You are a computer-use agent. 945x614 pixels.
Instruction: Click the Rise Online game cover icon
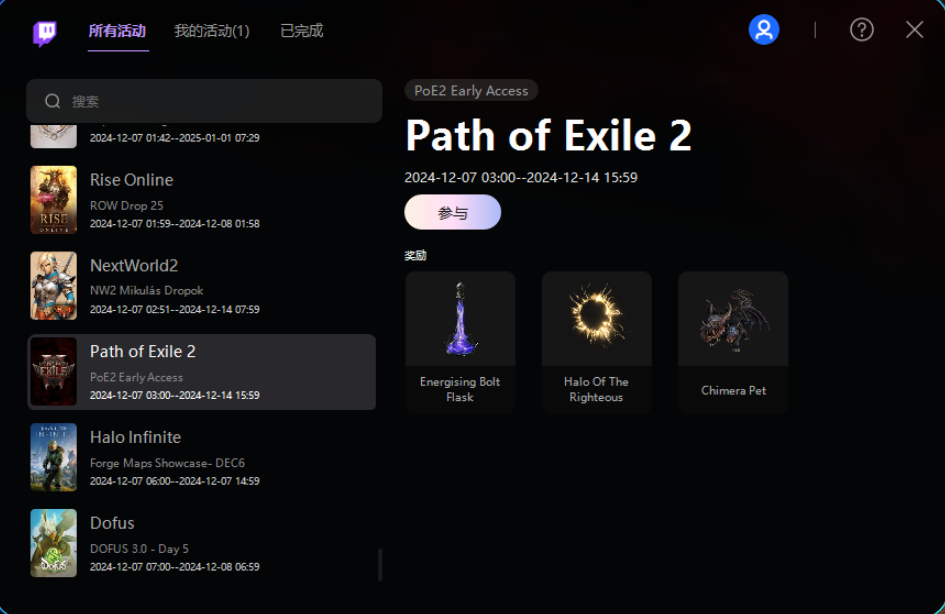point(54,199)
